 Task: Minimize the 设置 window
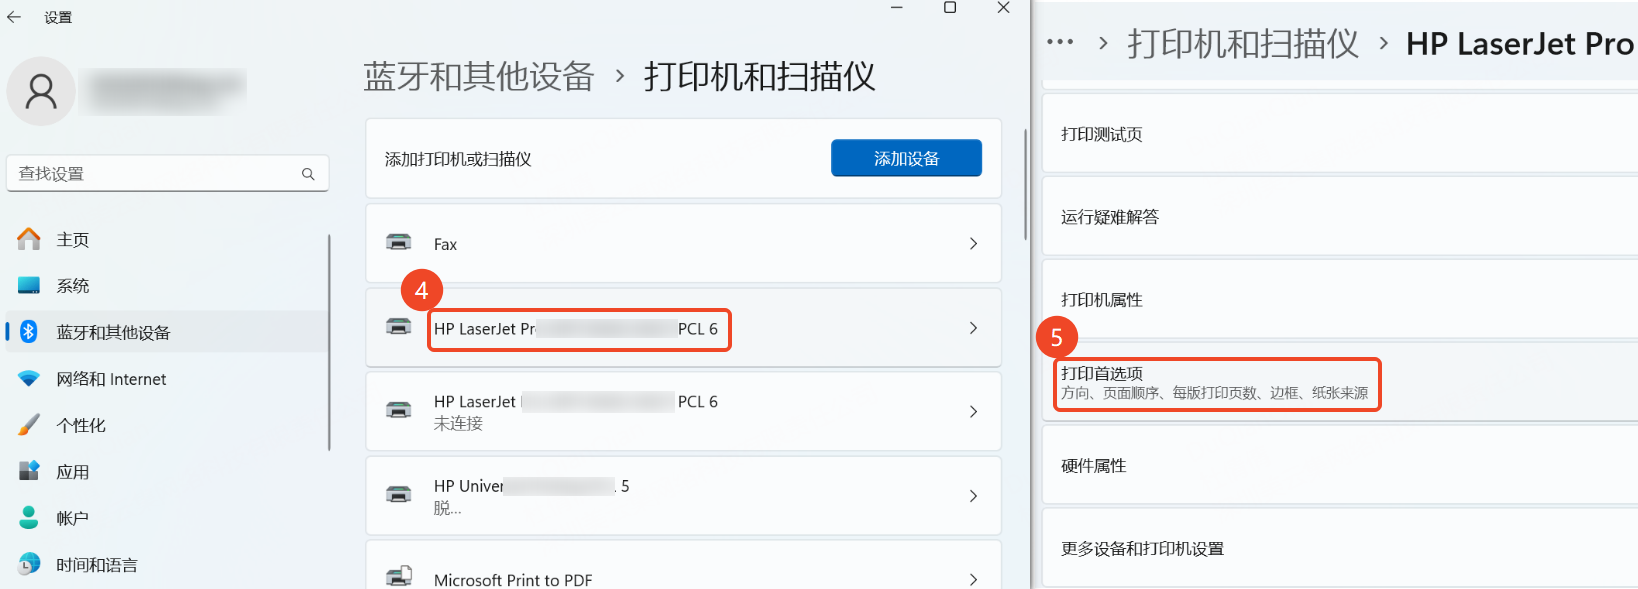pos(897,8)
